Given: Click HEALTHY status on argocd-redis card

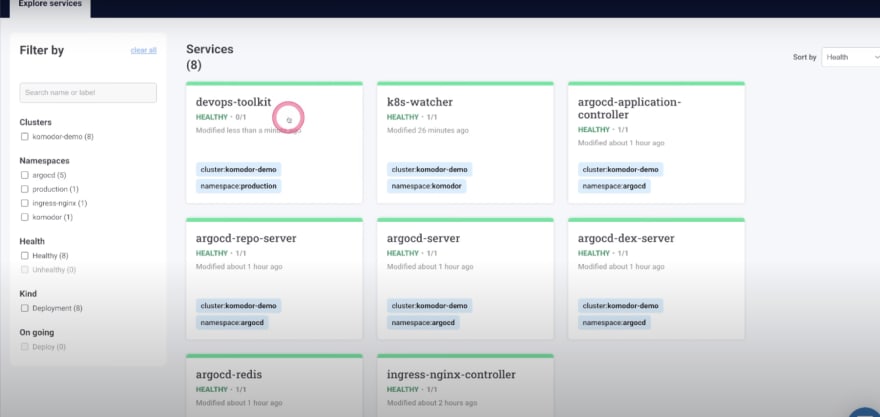Looking at the screenshot, I should 212,389.
